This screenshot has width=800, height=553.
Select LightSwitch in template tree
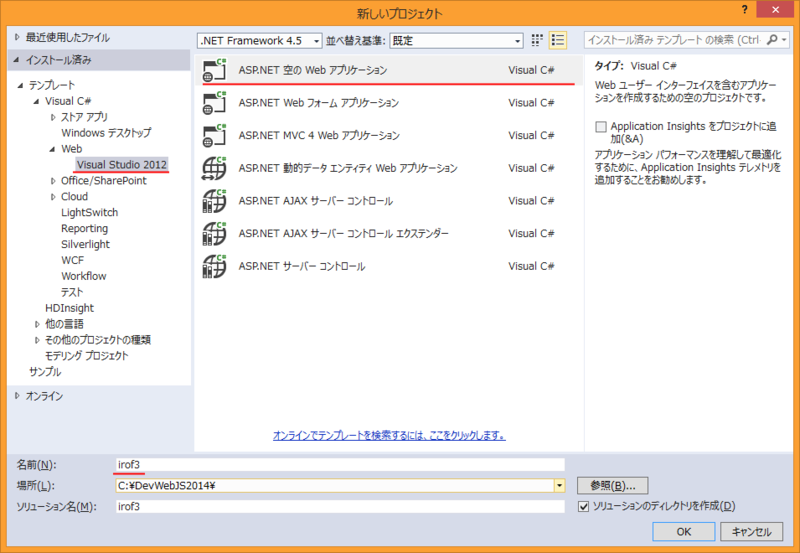point(89,212)
